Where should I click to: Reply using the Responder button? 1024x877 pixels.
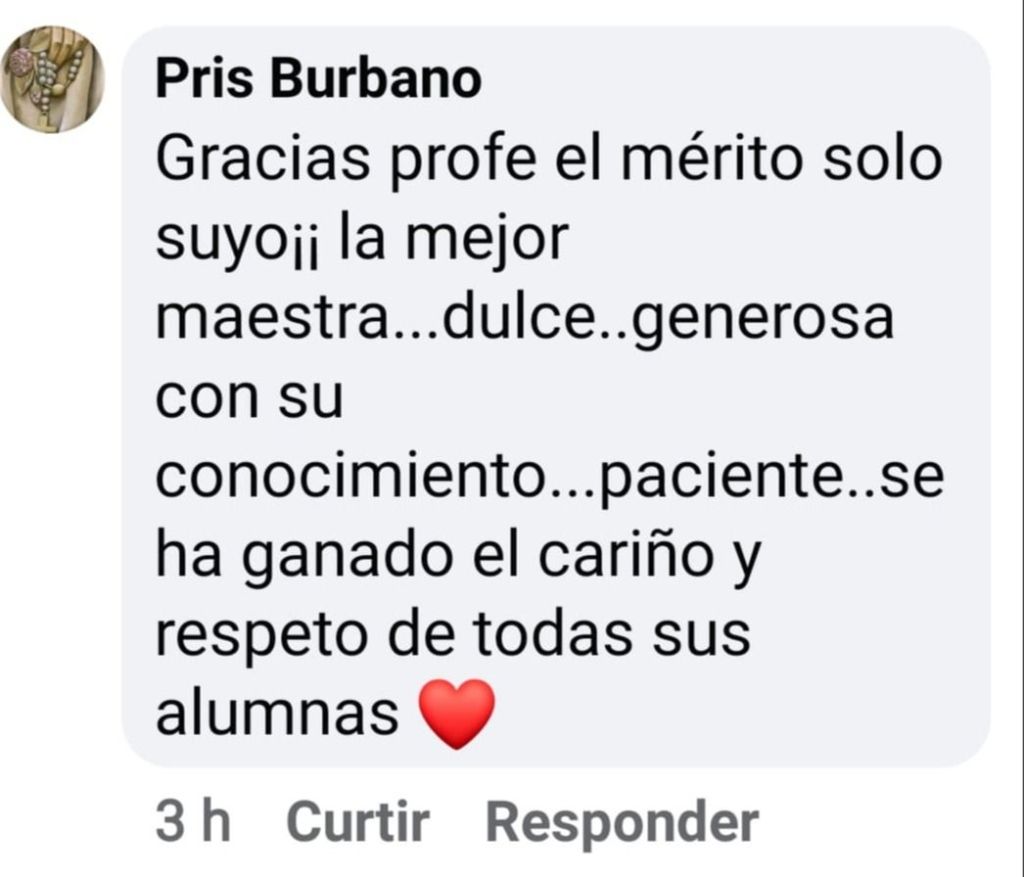pos(621,822)
